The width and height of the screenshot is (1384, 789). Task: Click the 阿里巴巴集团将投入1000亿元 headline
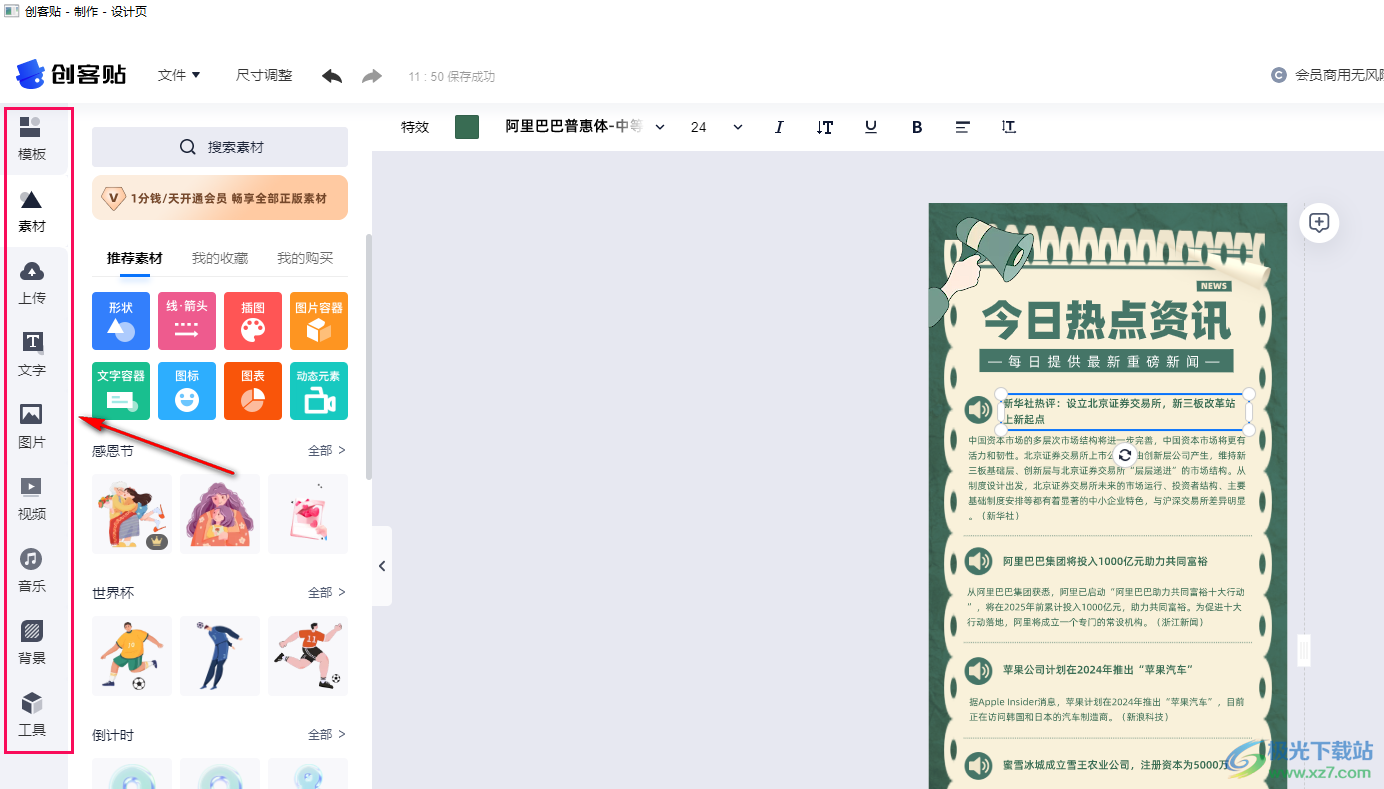1105,561
